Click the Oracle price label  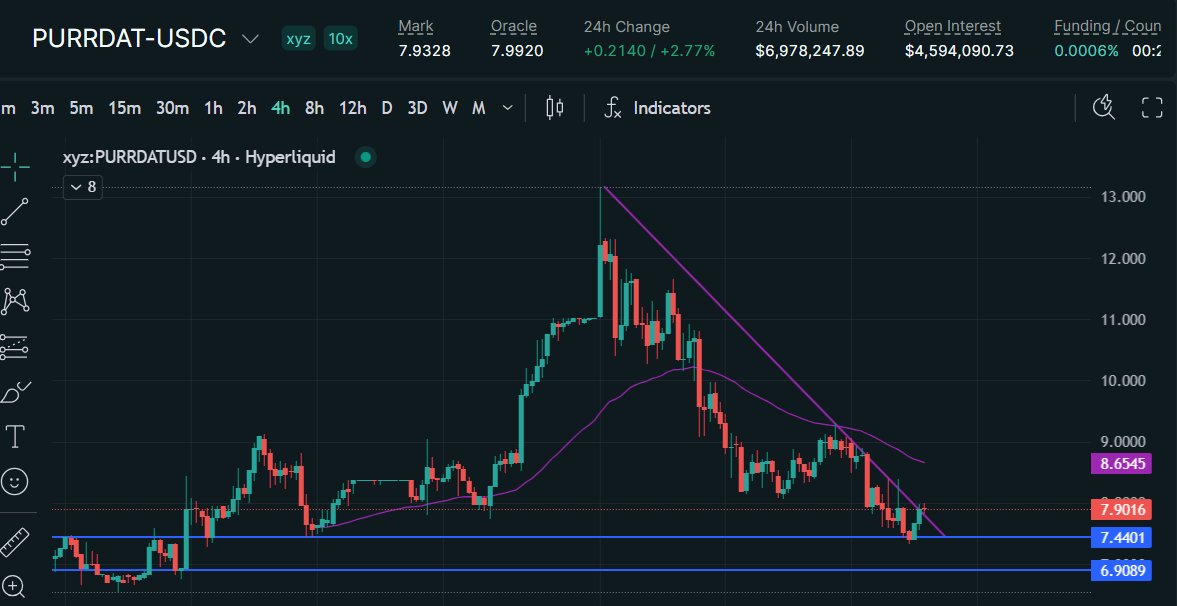coord(513,26)
